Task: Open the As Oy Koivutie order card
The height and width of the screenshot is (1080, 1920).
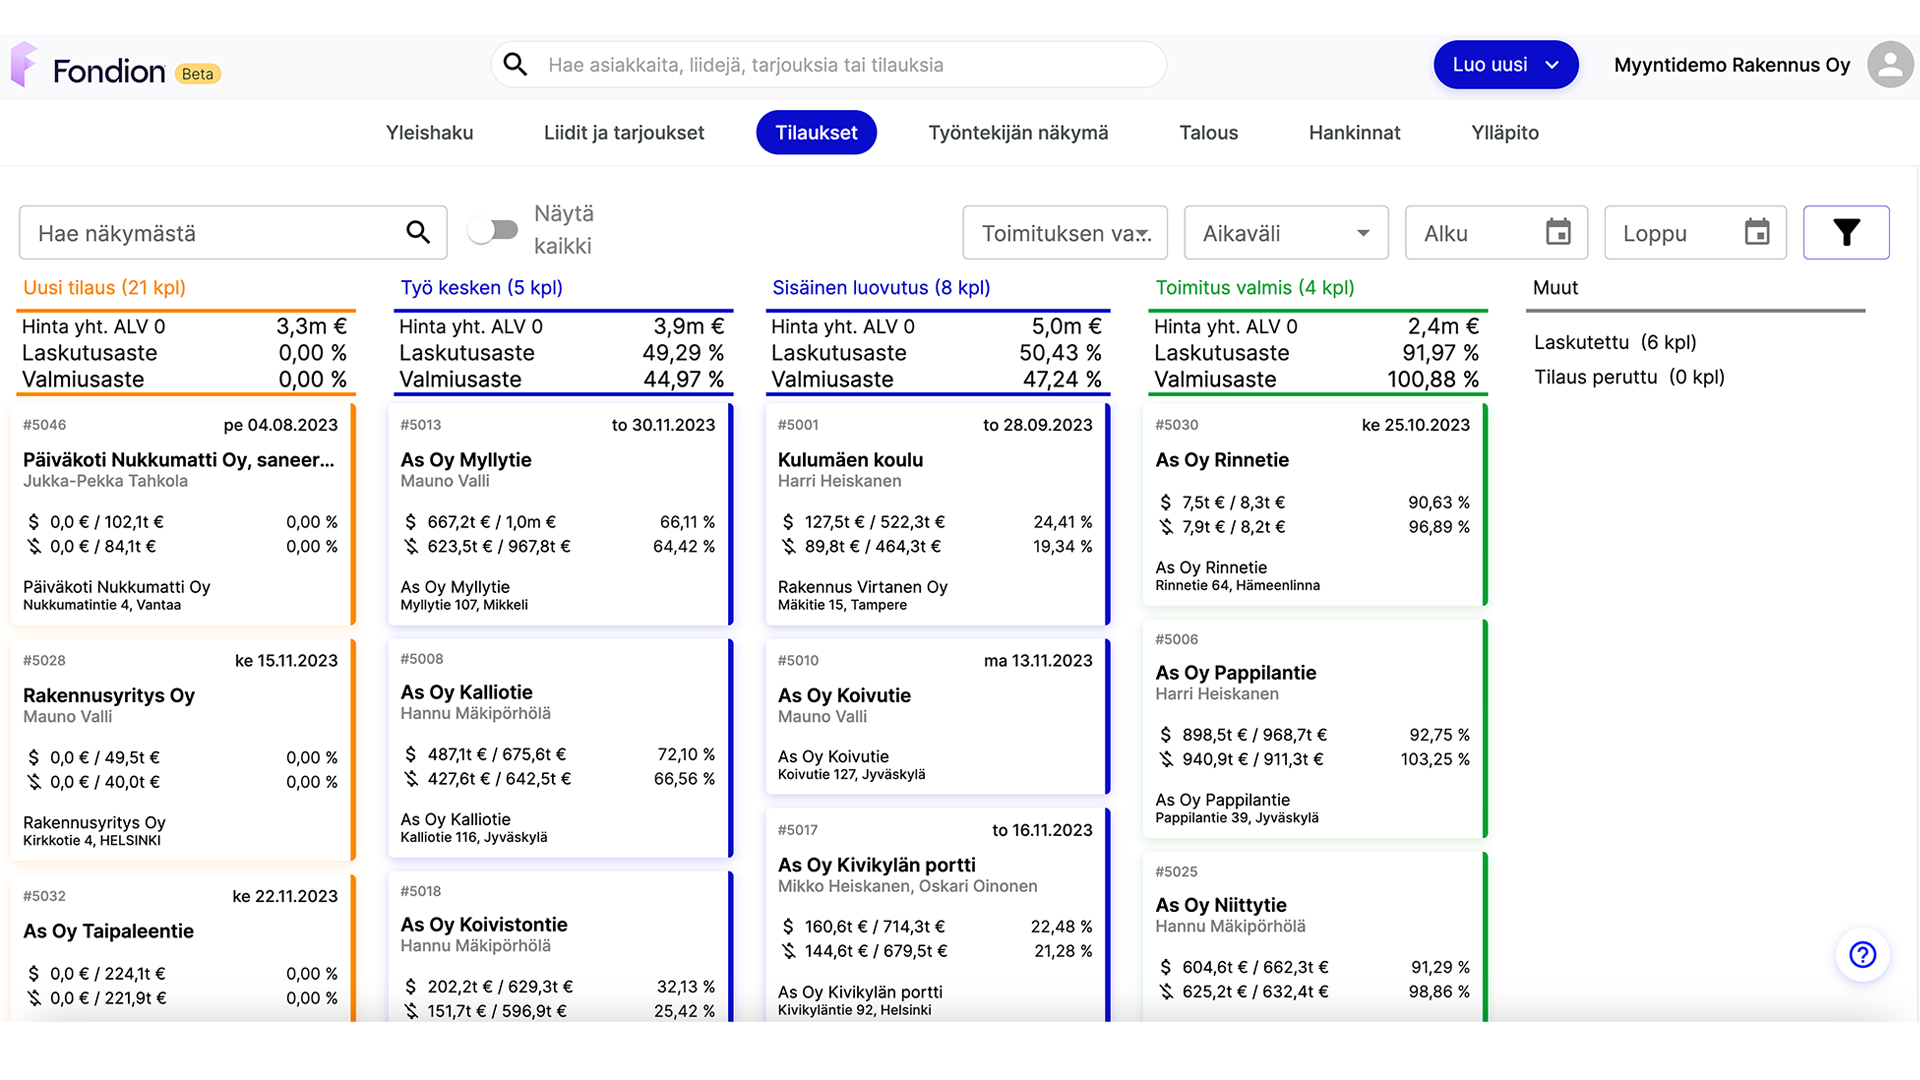Action: (x=936, y=716)
